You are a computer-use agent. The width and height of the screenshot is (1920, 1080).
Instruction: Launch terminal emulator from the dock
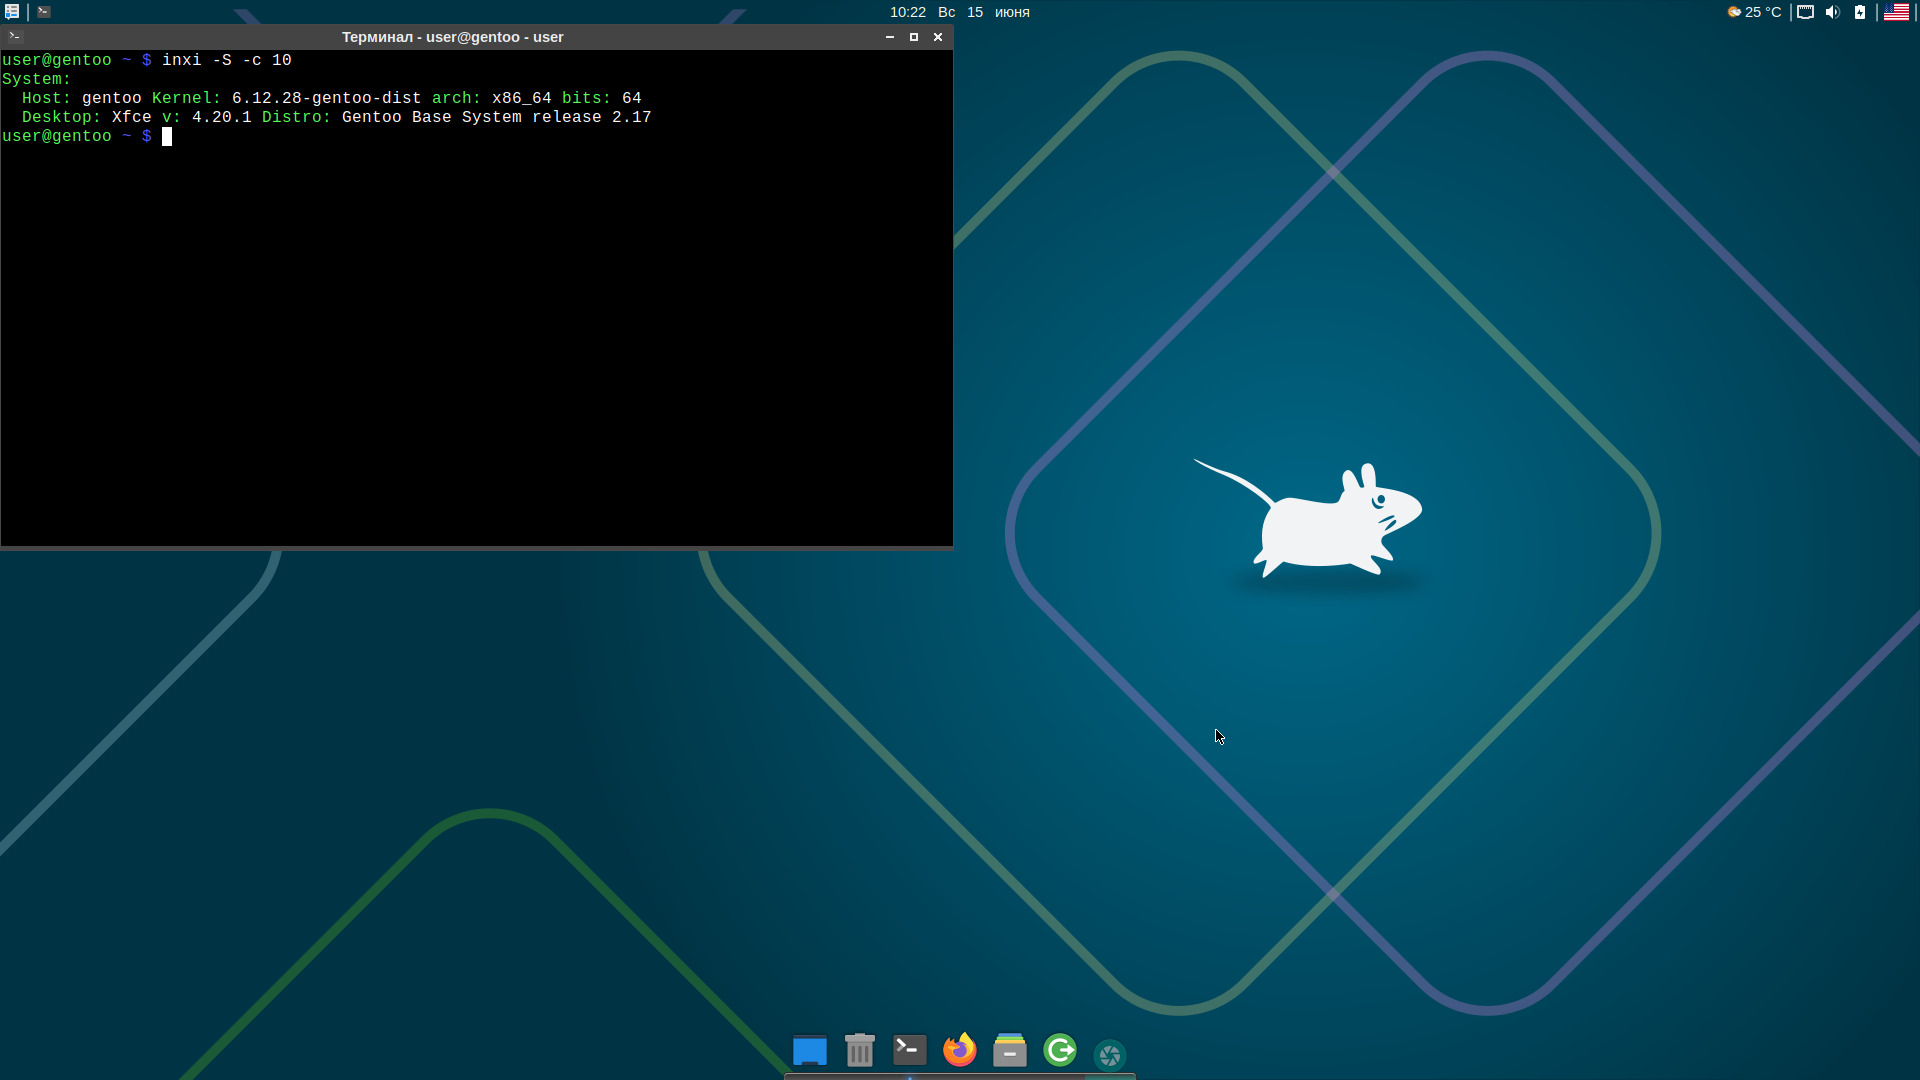(909, 1049)
